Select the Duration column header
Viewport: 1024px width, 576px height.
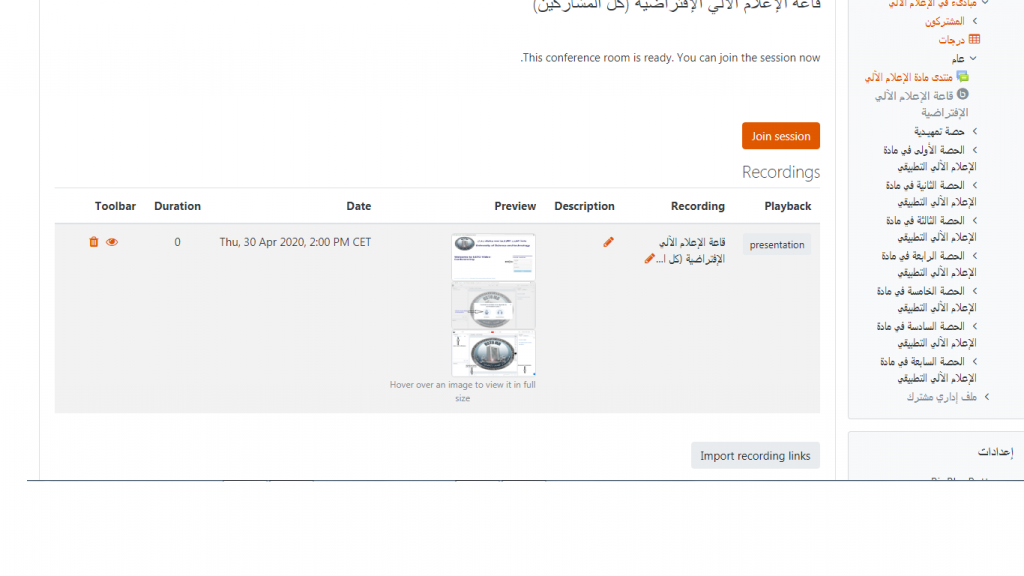click(177, 206)
